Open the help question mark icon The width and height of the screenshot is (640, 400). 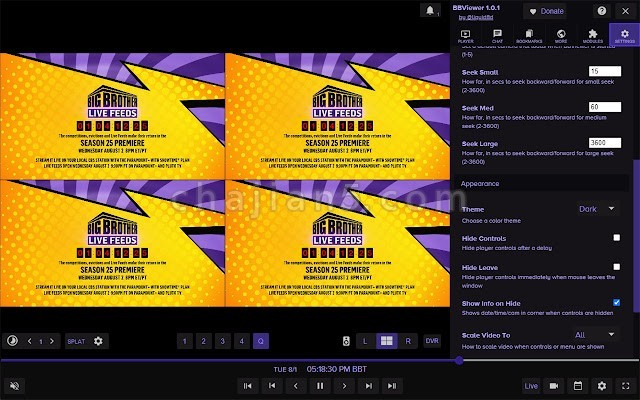(602, 11)
